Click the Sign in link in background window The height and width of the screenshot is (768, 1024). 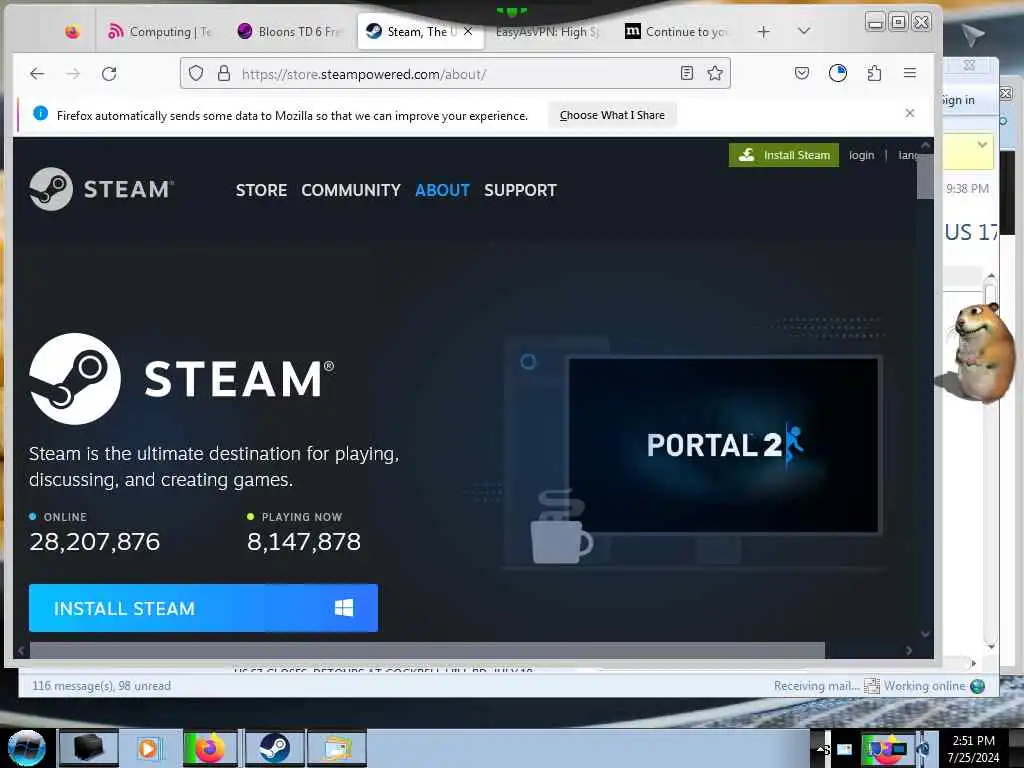coord(959,100)
